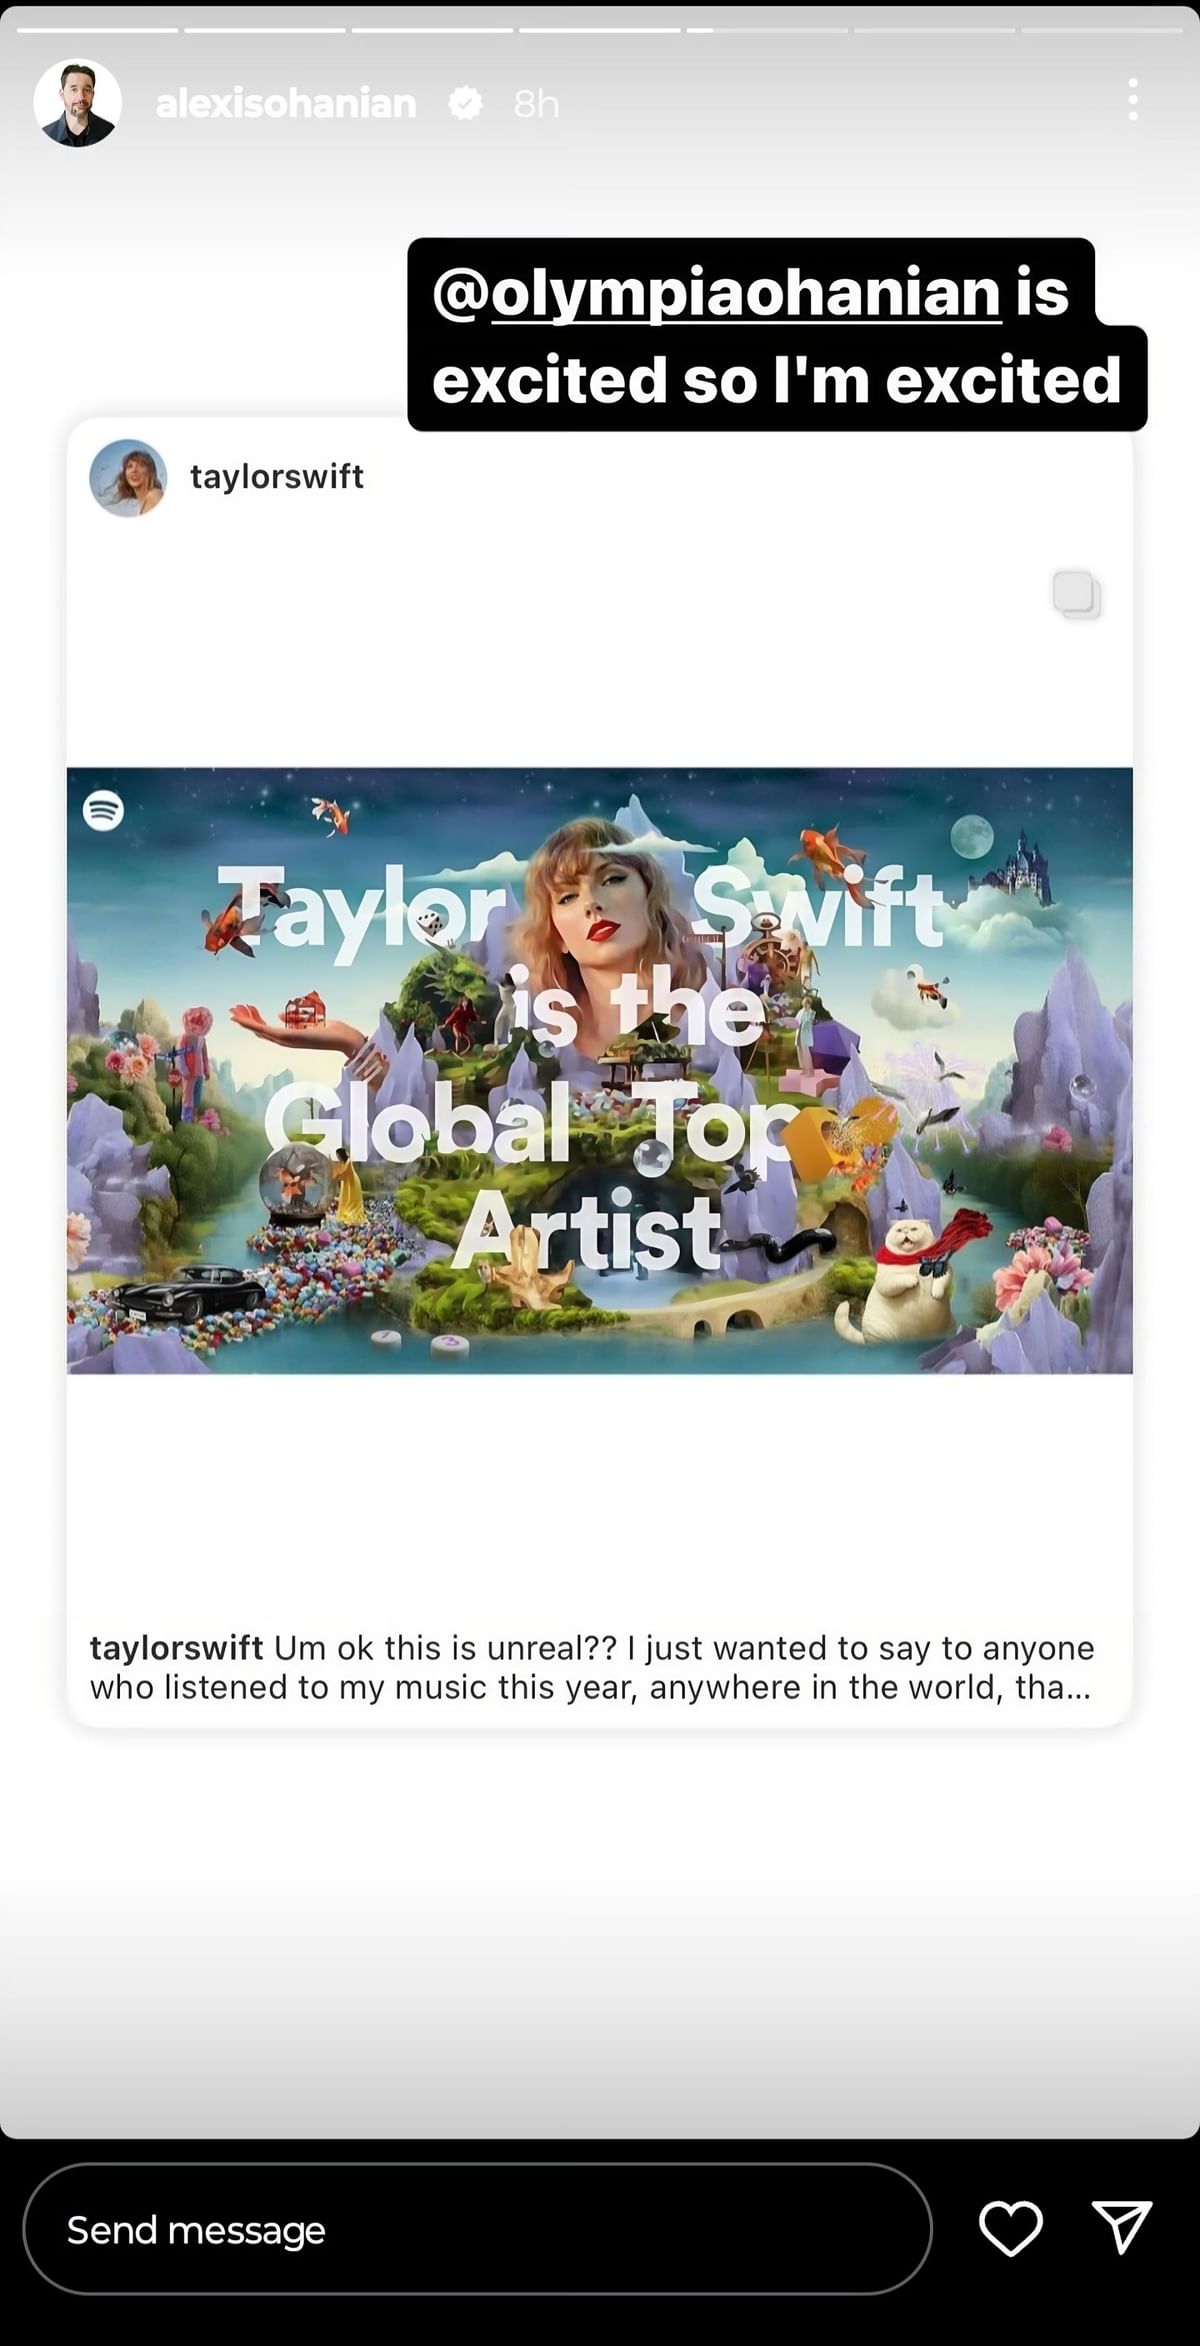Tap taylorswift's round profile avatar
This screenshot has height=2346, width=1200.
pos(128,477)
